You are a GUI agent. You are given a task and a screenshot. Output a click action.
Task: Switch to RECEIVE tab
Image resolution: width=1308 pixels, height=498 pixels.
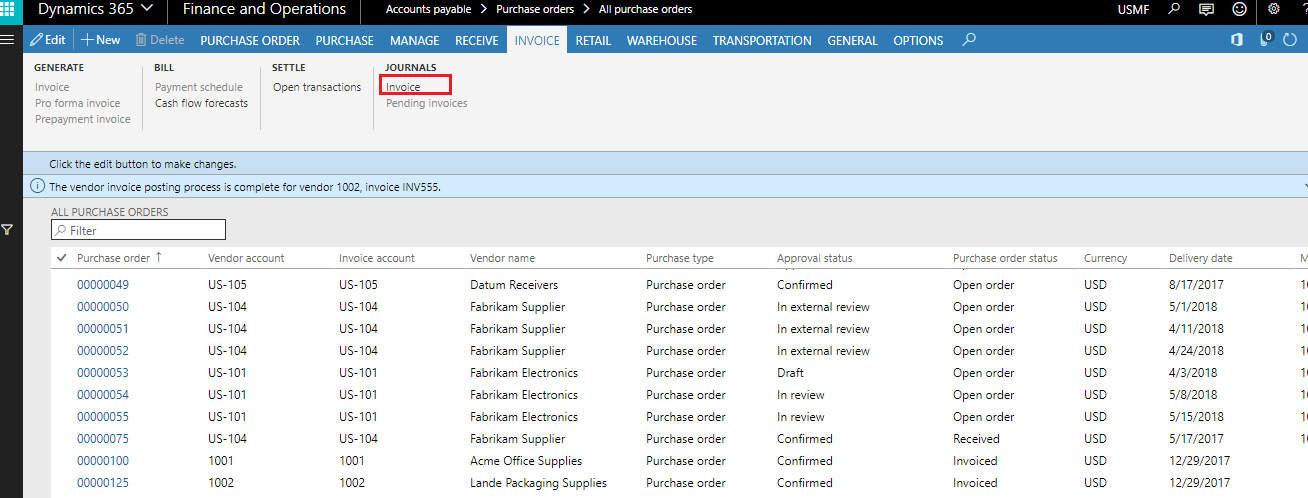(x=477, y=40)
